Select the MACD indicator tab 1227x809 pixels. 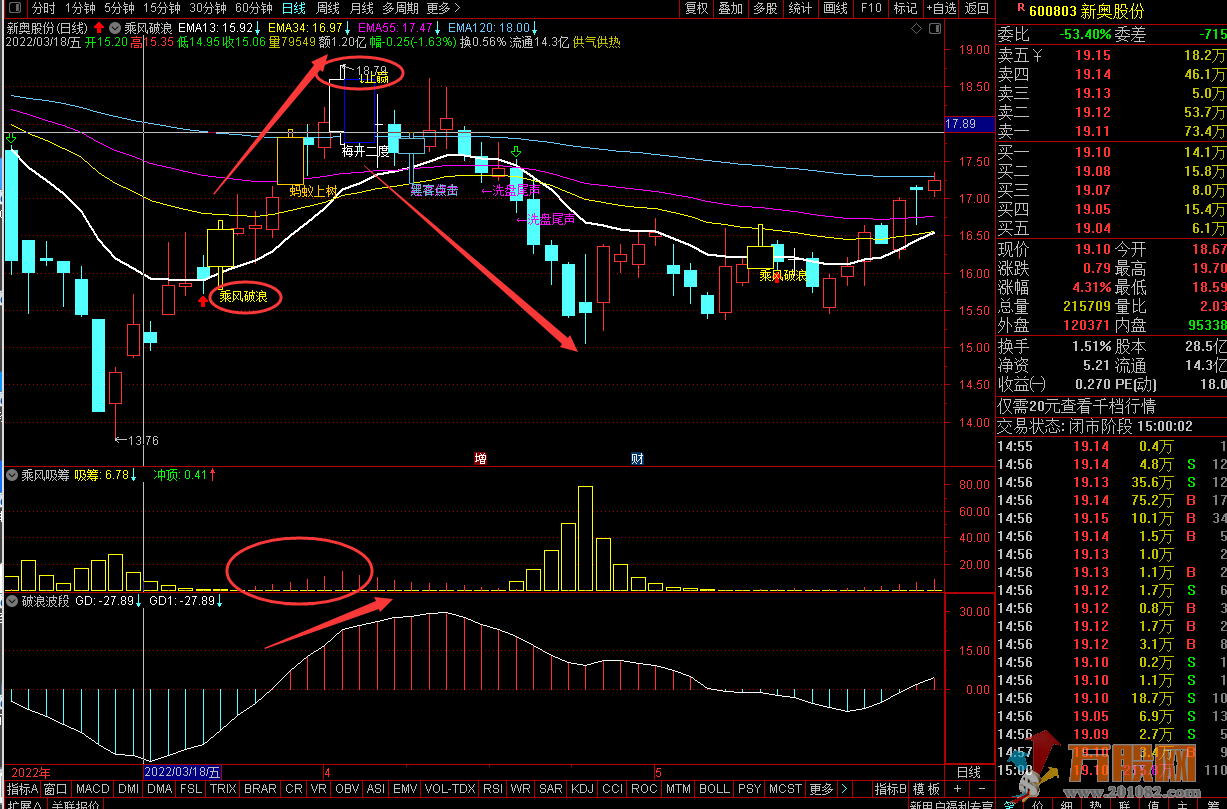pyautogui.click(x=92, y=789)
